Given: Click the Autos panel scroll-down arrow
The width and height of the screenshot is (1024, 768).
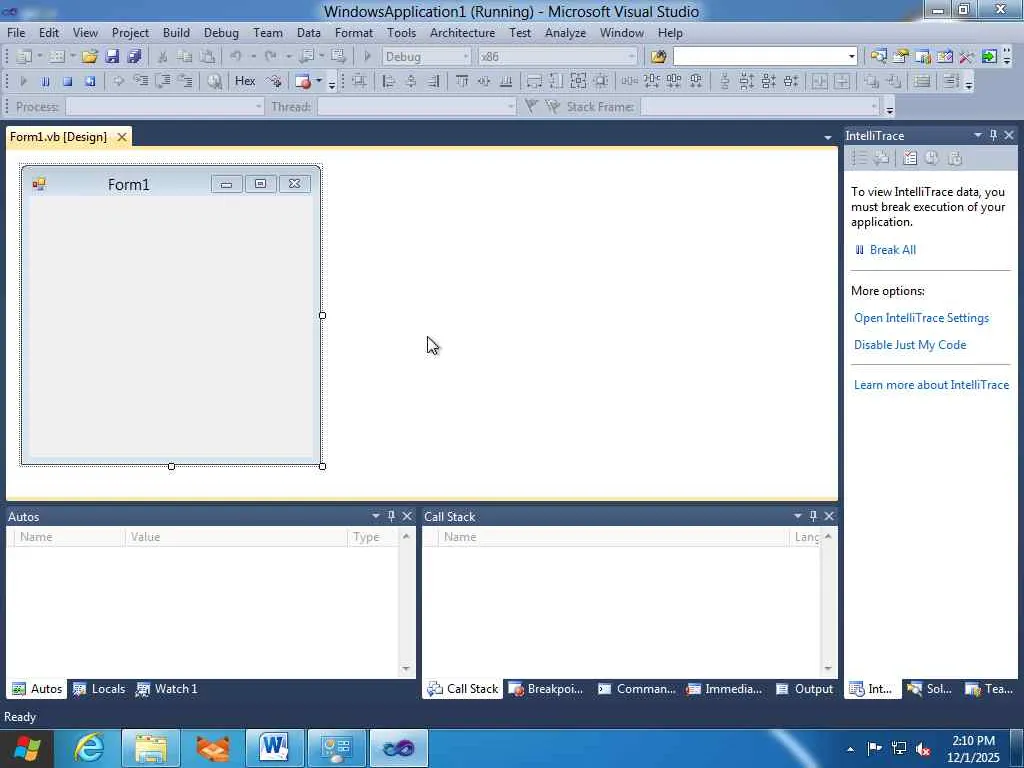Looking at the screenshot, I should click(x=406, y=669).
